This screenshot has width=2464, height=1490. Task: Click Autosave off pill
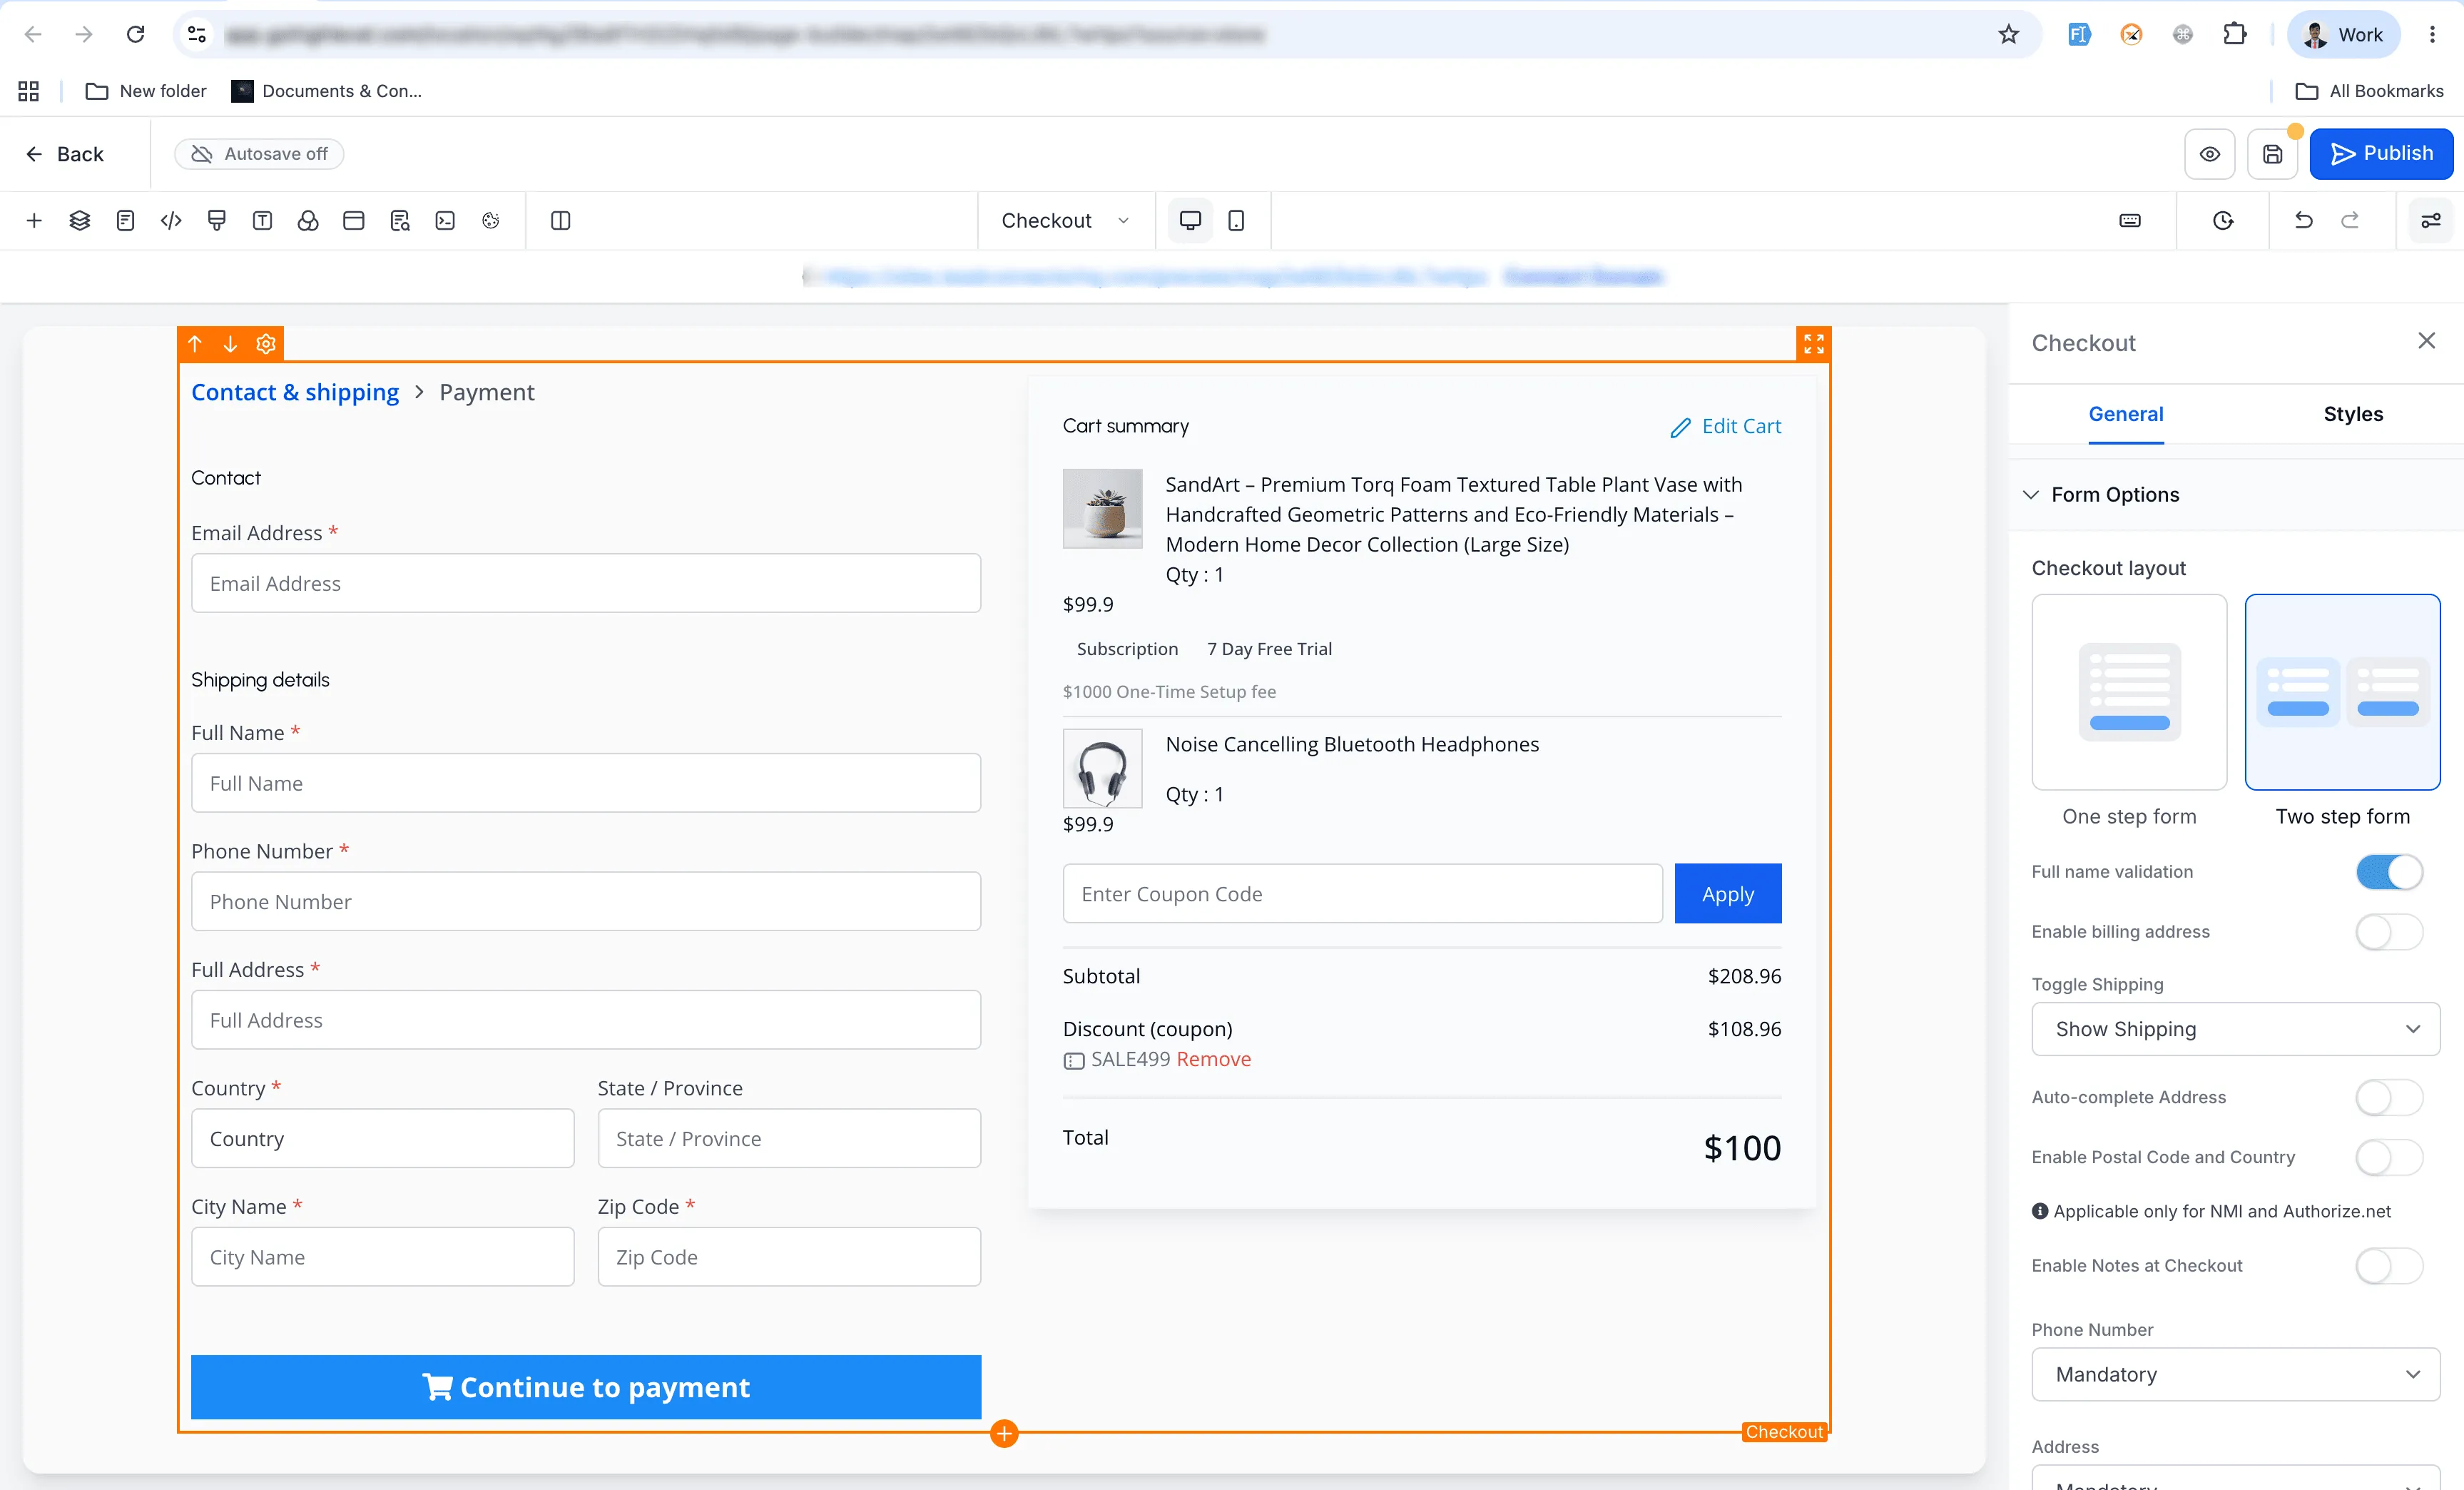pyautogui.click(x=259, y=154)
